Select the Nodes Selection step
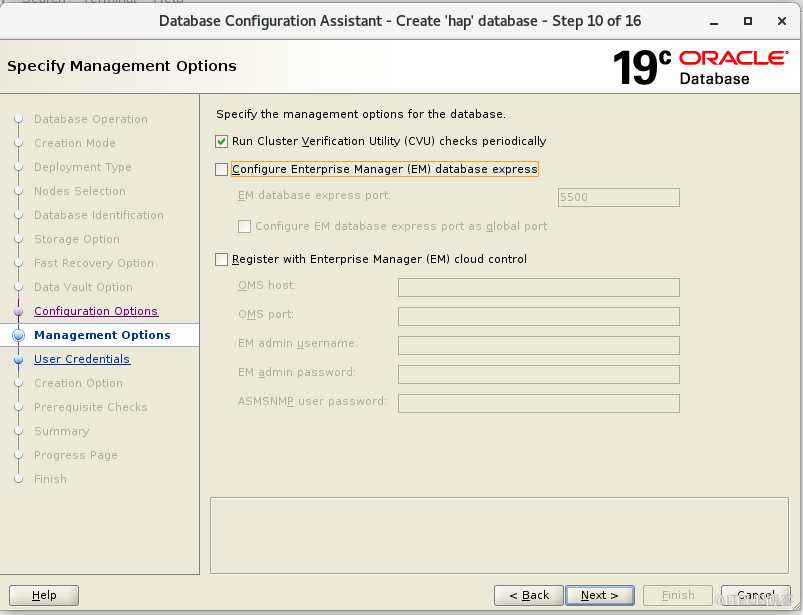The image size is (803, 615). point(80,191)
